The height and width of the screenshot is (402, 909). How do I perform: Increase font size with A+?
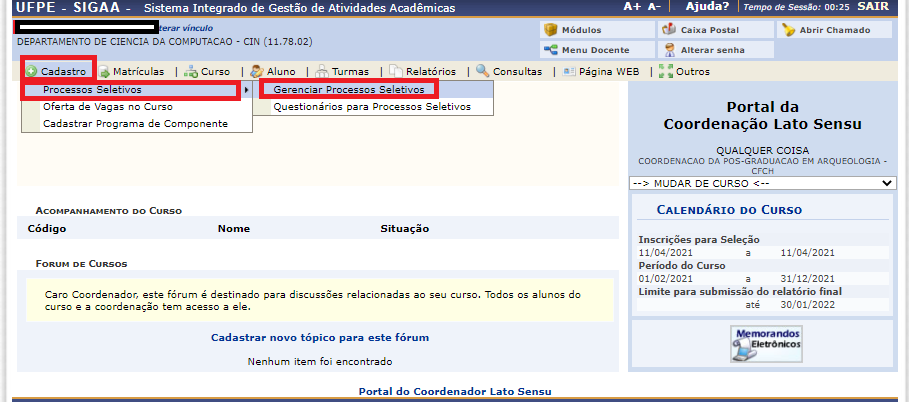point(632,7)
